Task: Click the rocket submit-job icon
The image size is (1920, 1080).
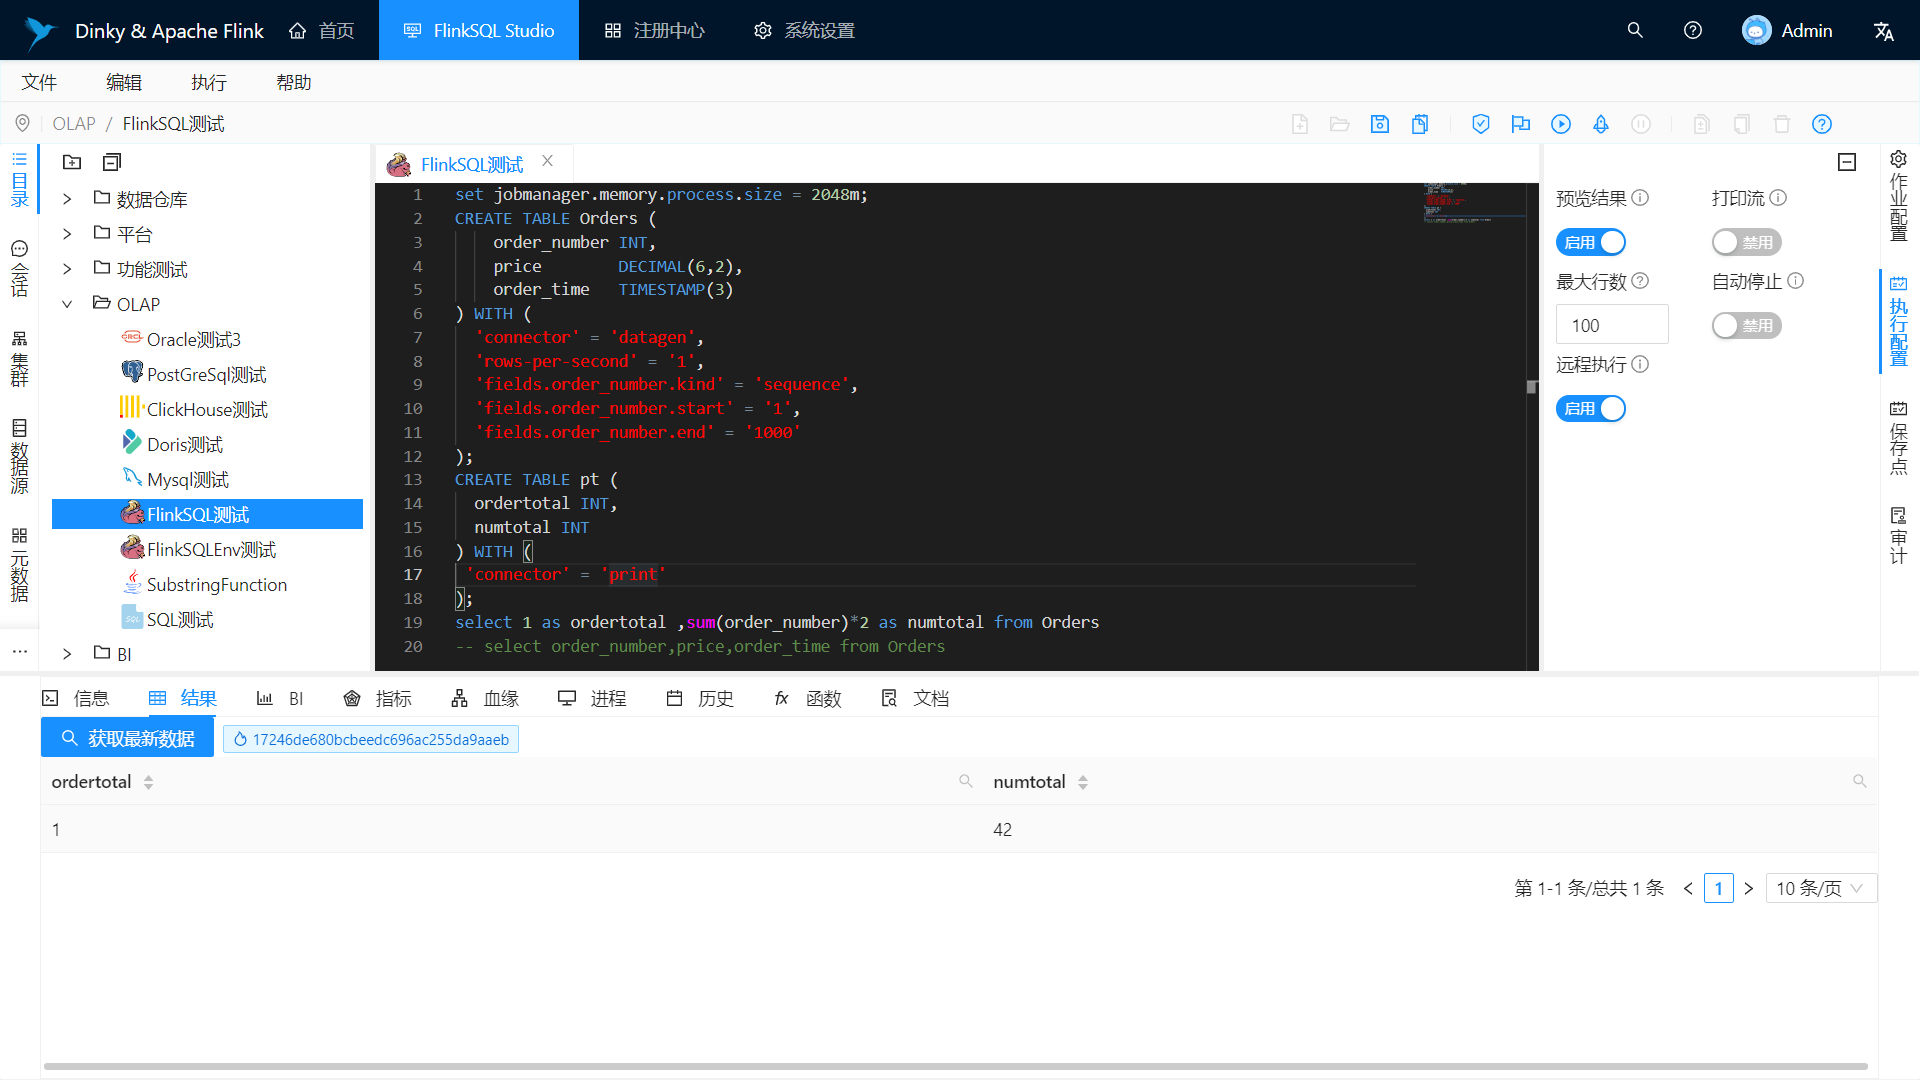Action: tap(1601, 124)
